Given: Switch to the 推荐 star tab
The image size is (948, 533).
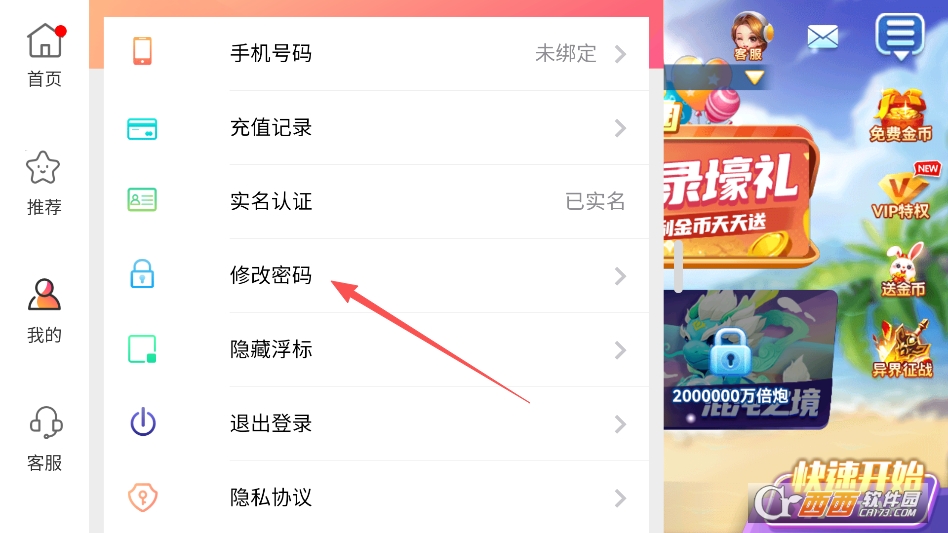Looking at the screenshot, I should point(44,183).
